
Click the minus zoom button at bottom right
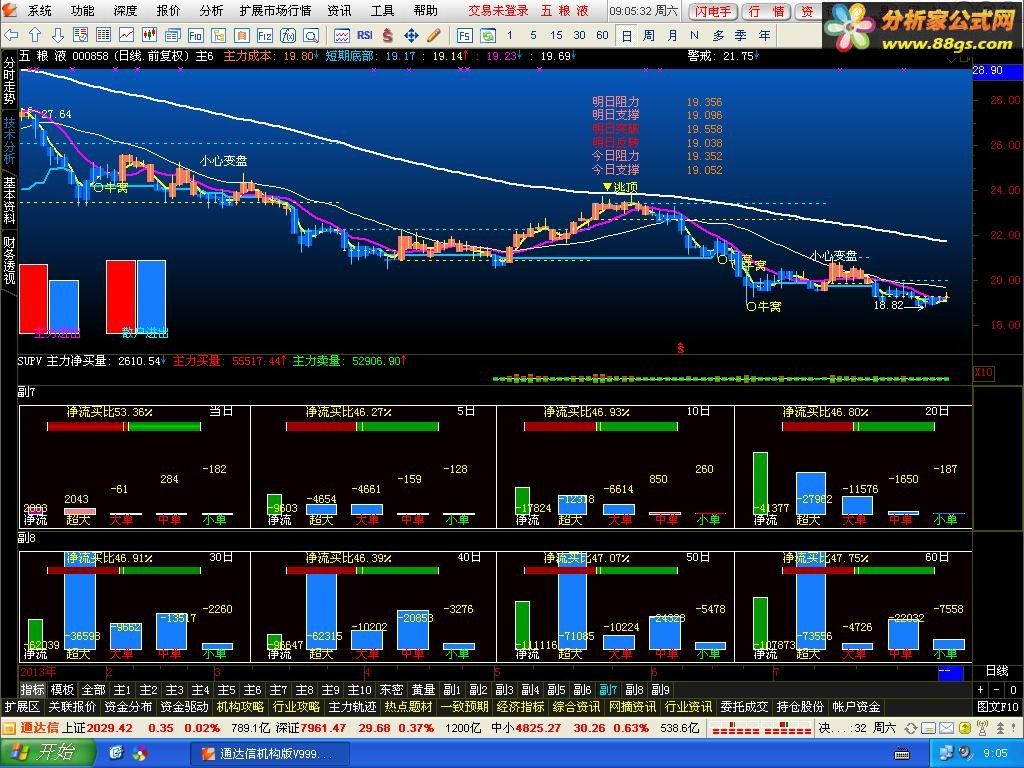click(x=997, y=690)
